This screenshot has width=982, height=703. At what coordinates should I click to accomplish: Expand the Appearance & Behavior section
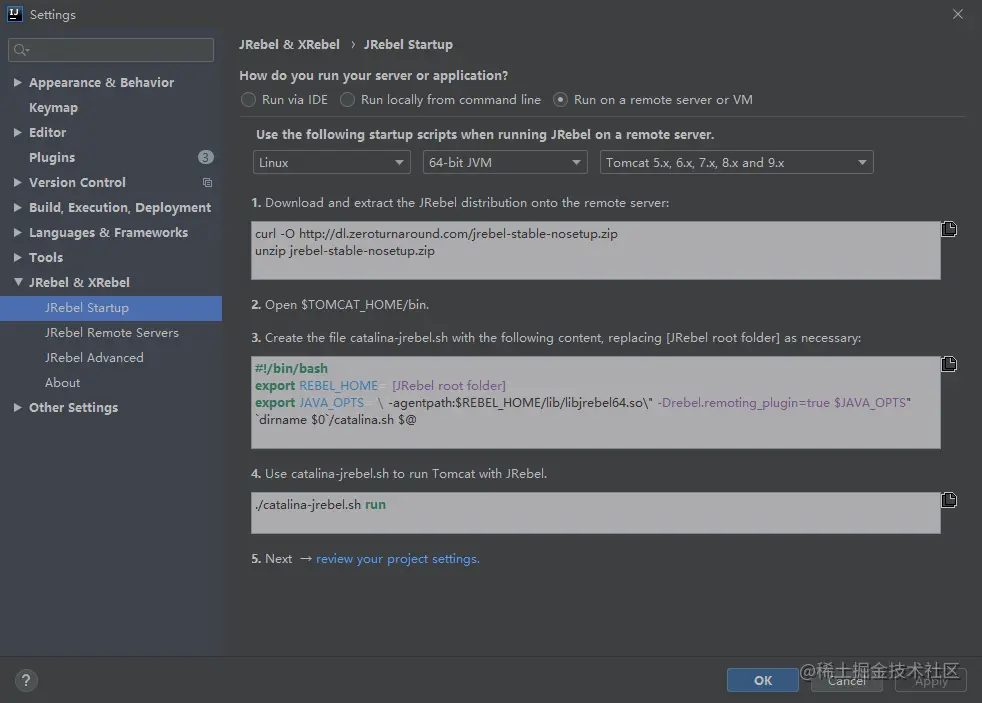(18, 82)
